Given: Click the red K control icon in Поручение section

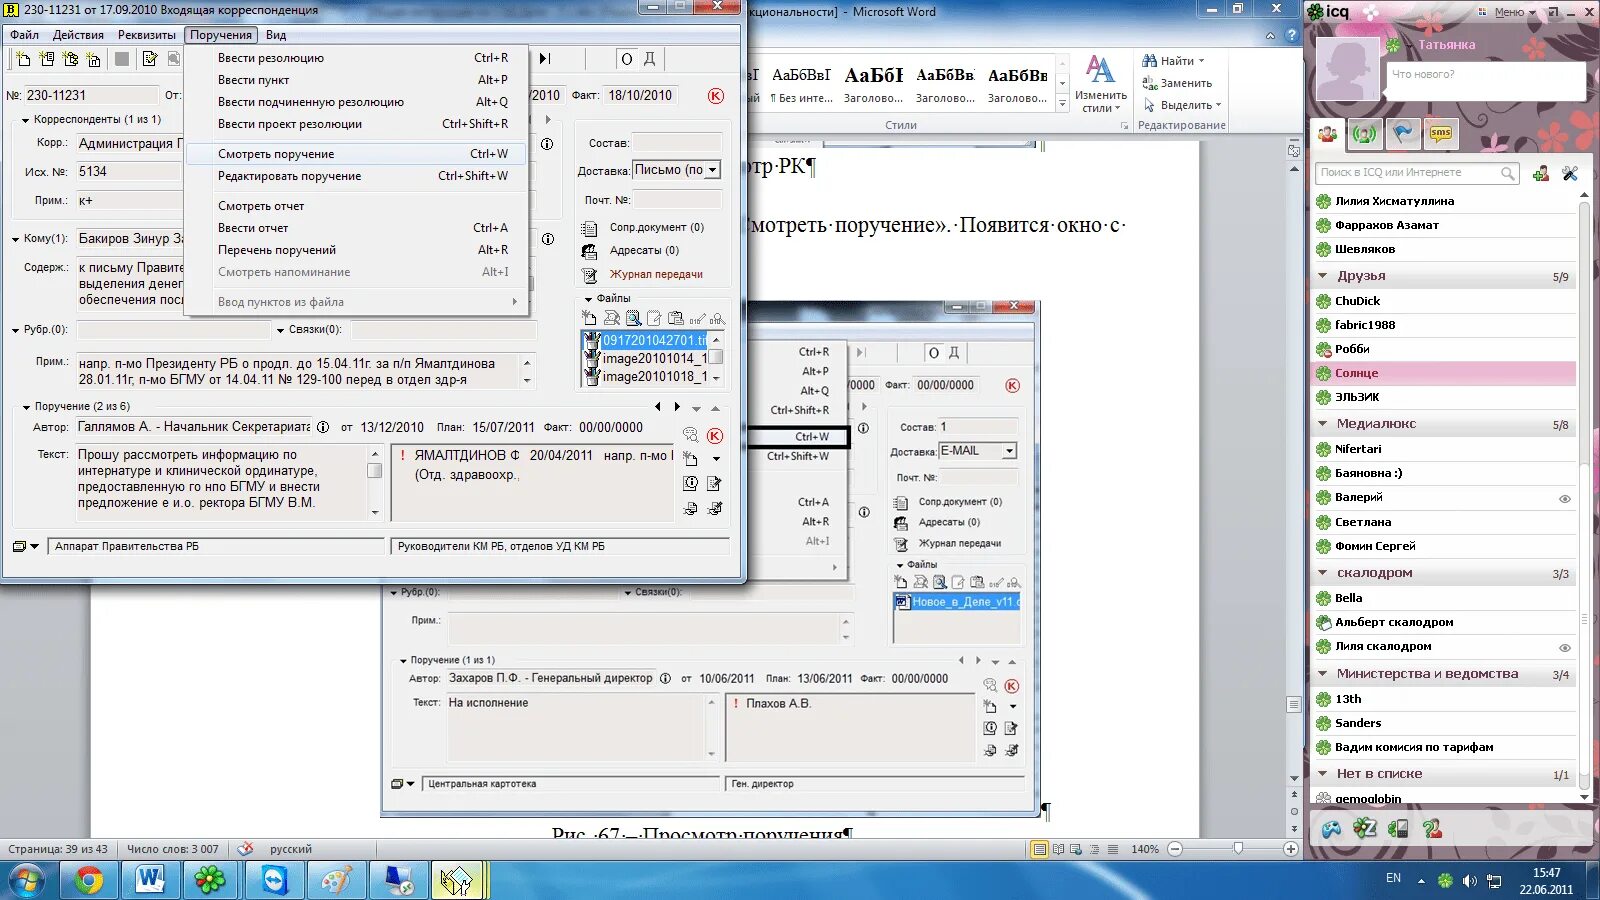Looking at the screenshot, I should point(715,435).
